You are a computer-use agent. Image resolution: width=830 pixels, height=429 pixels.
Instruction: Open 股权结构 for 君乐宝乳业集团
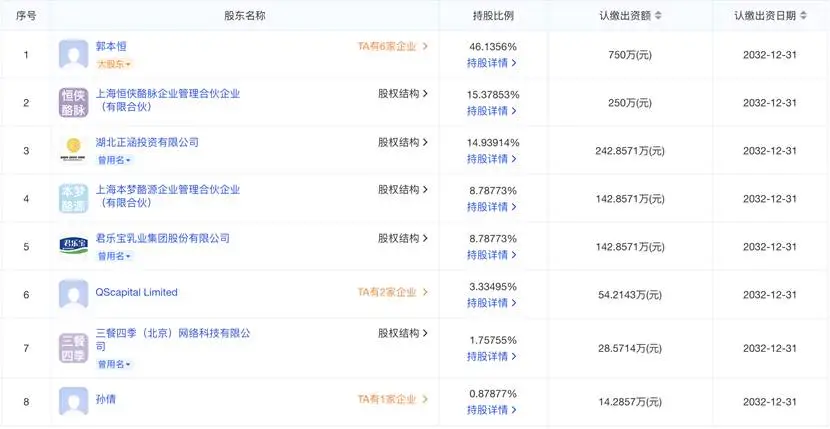[x=402, y=239]
